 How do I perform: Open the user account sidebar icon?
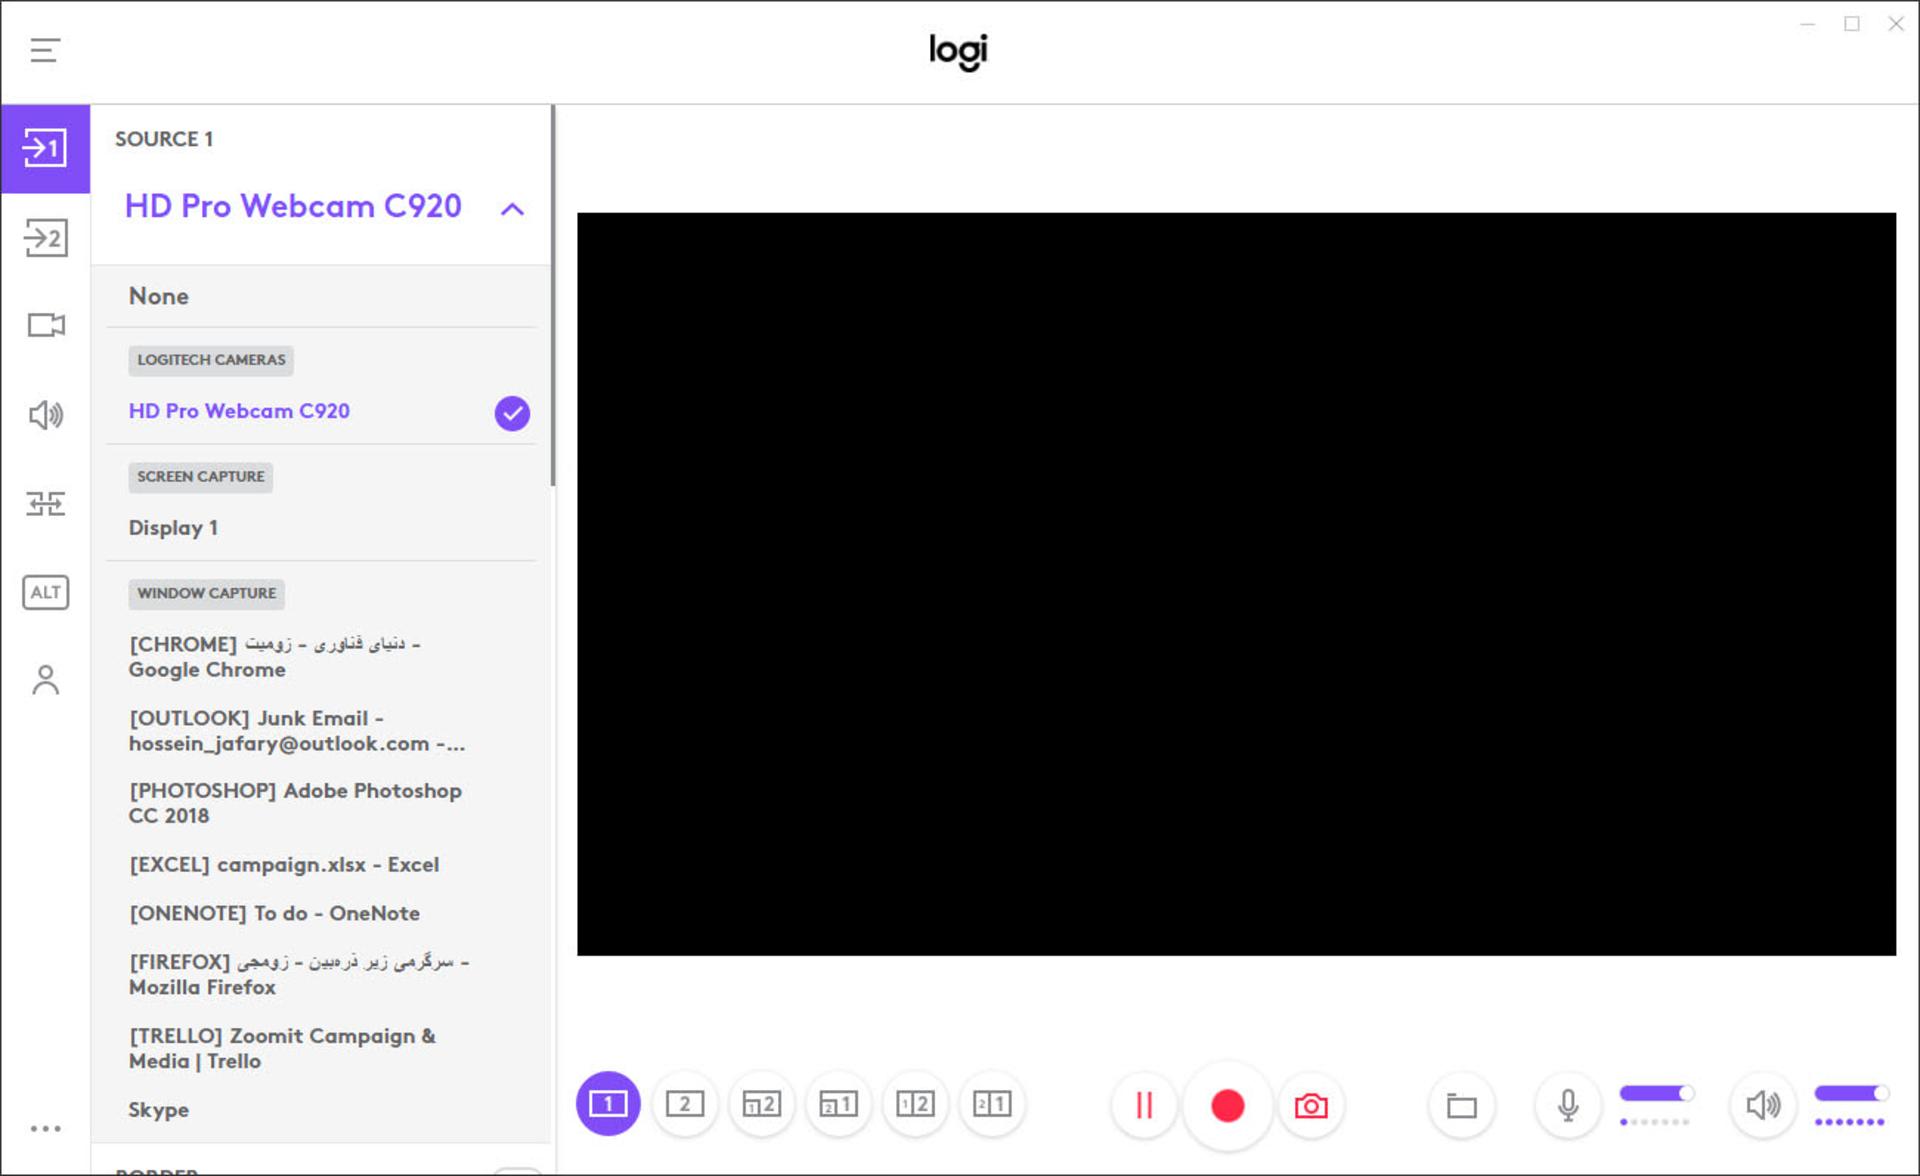[x=45, y=680]
